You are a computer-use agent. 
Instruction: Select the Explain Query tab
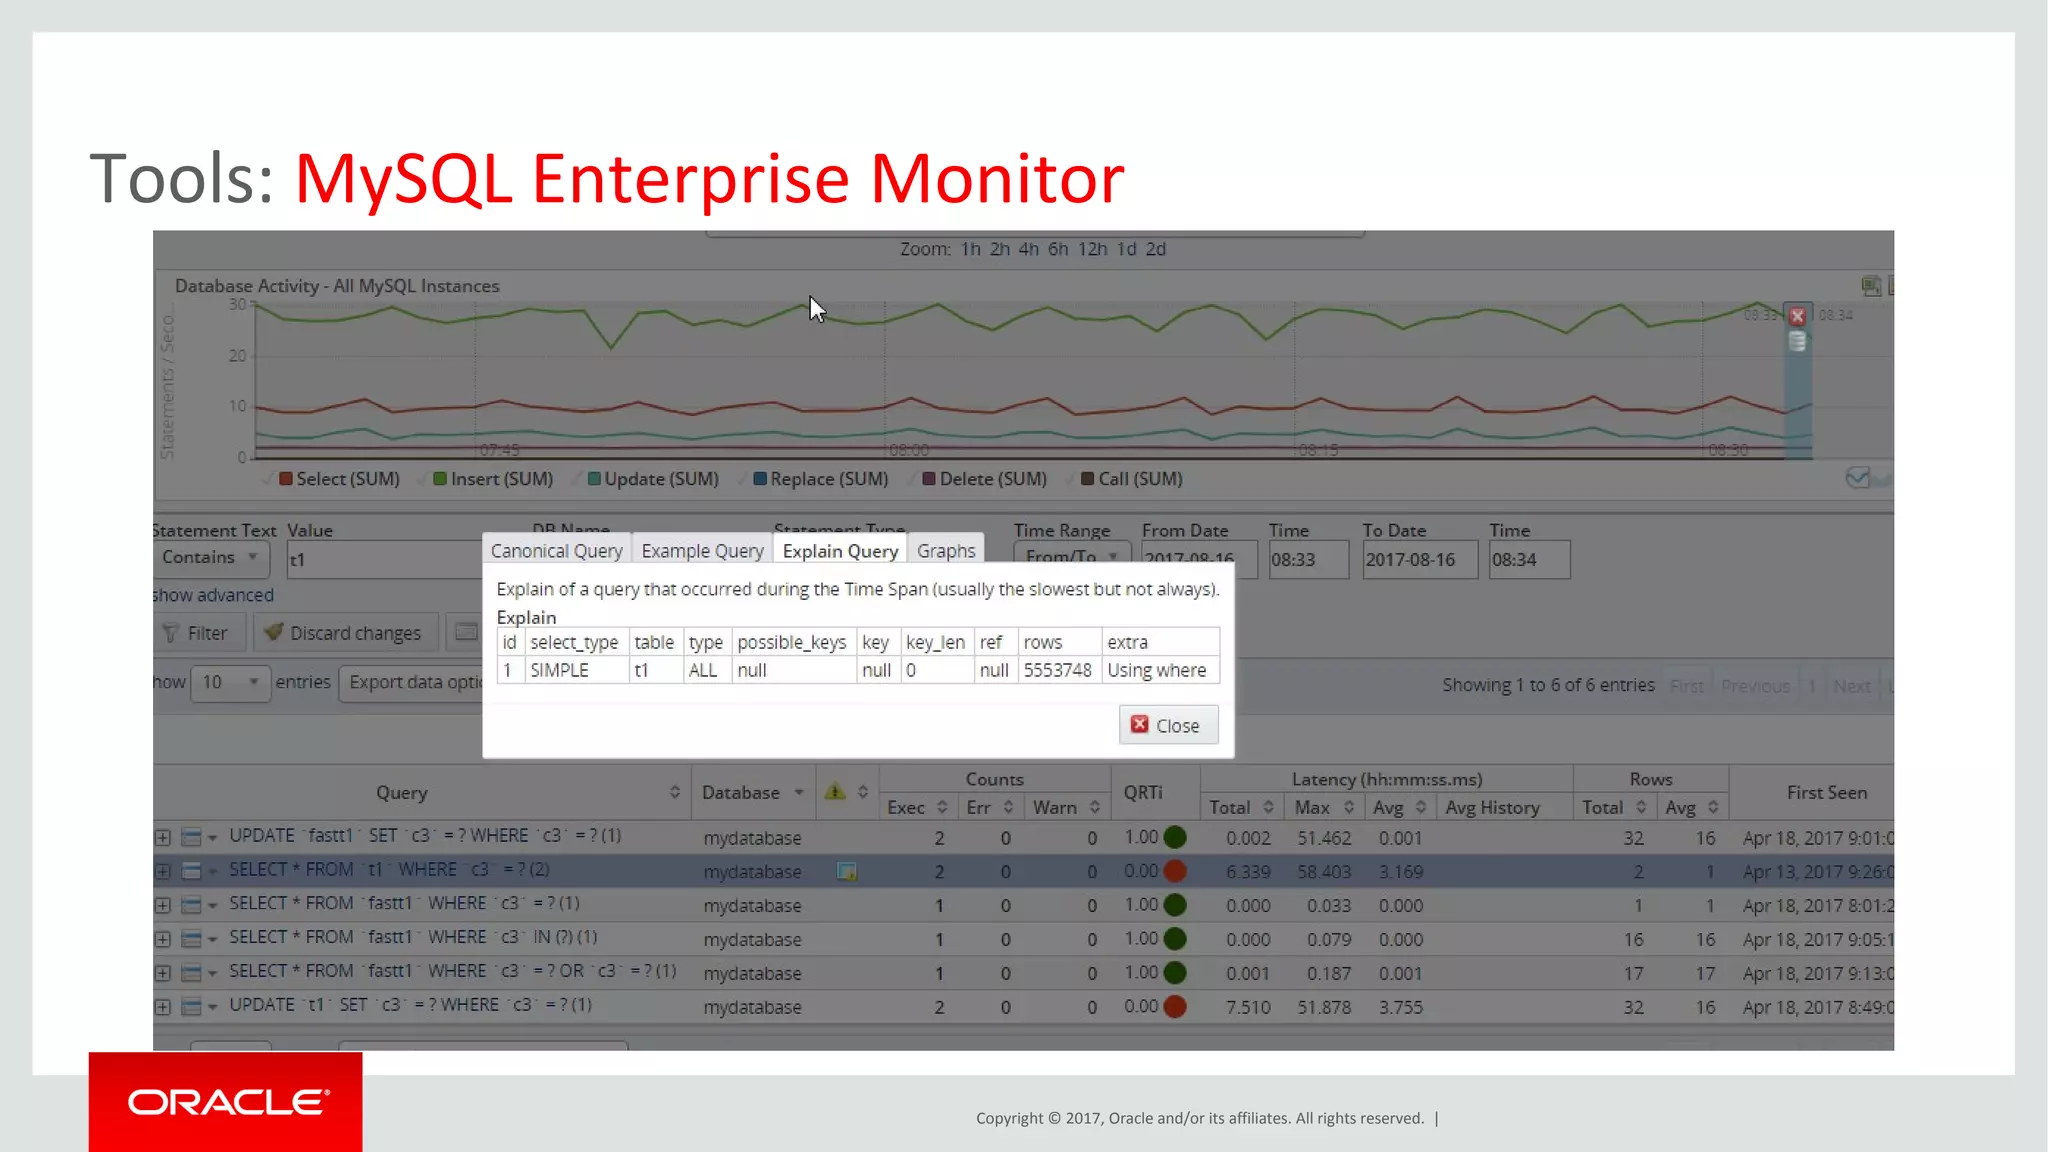pyautogui.click(x=840, y=550)
